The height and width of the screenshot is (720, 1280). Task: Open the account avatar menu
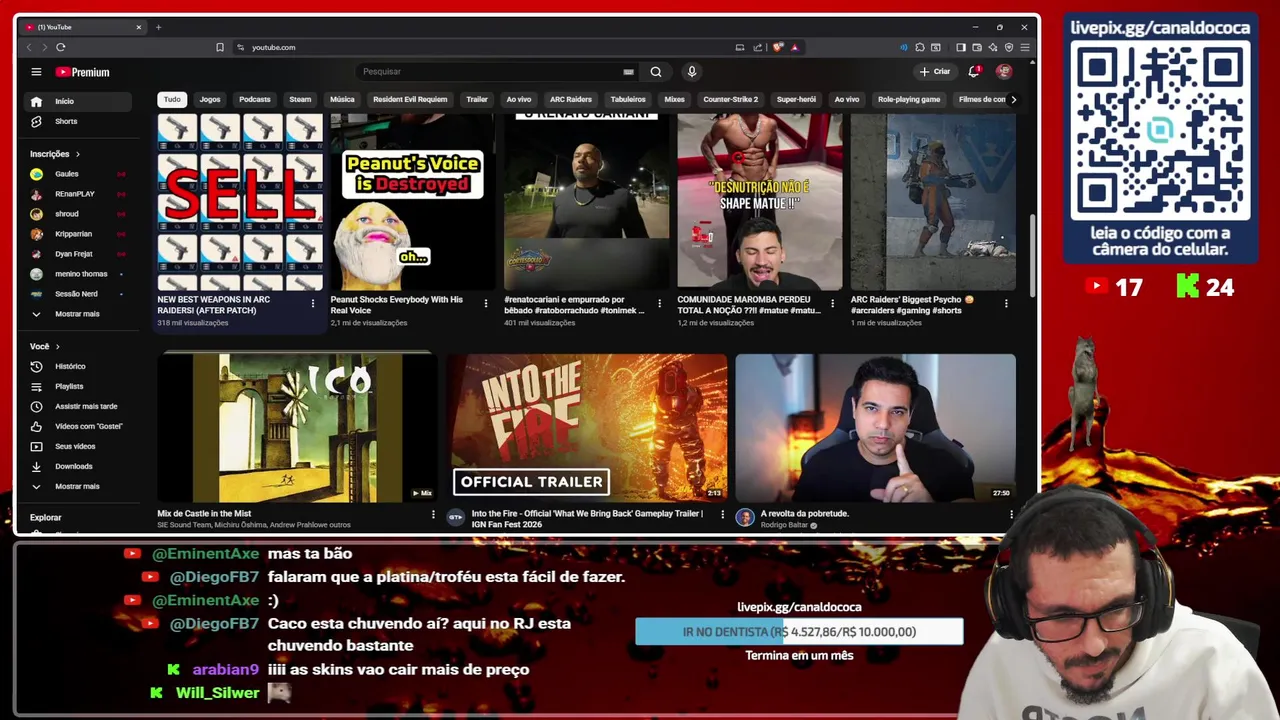click(1004, 72)
